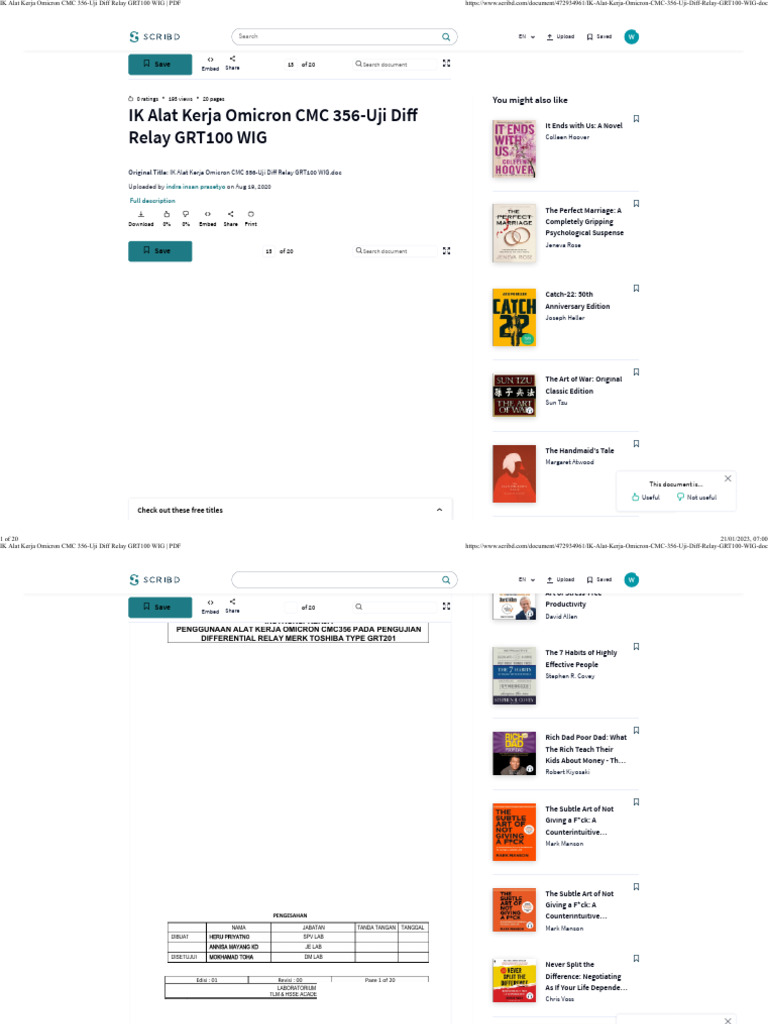Open uploader indra insan prasetyo's profile link

point(195,187)
